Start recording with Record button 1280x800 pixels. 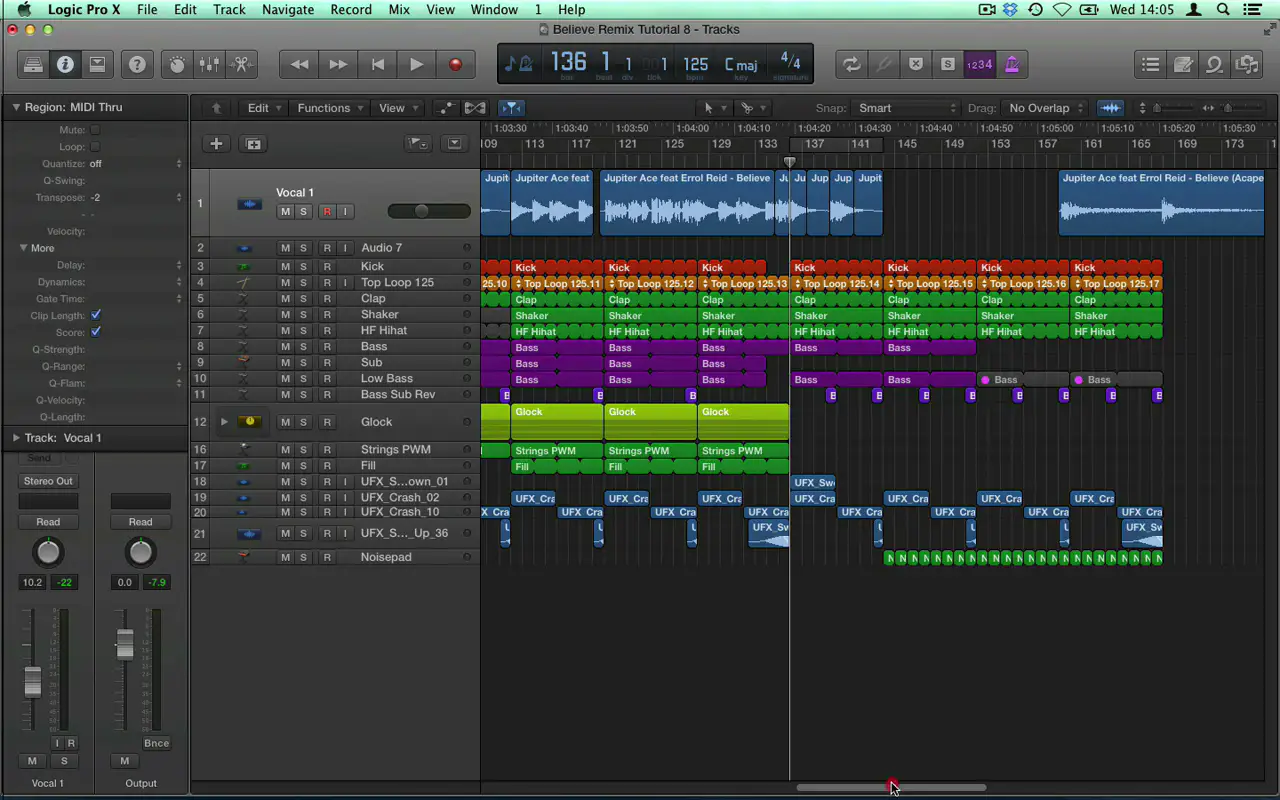click(x=455, y=64)
